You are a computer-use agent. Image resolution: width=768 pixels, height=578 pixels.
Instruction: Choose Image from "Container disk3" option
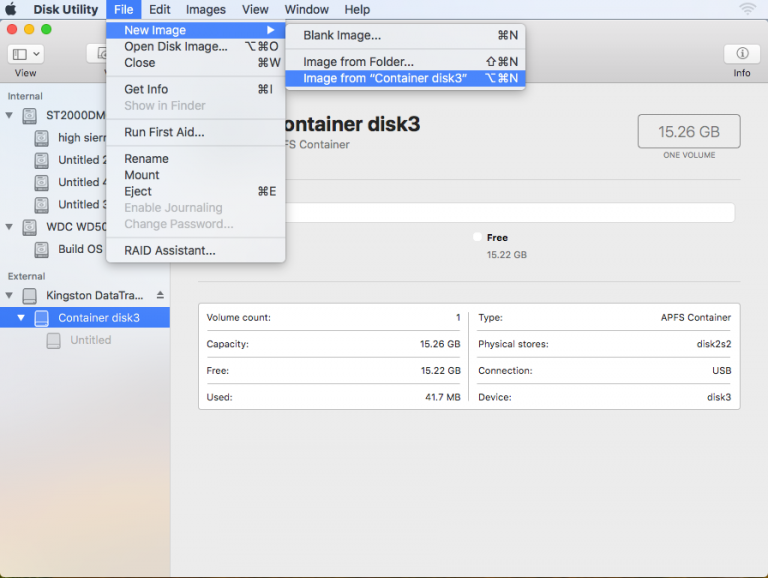click(x=385, y=78)
